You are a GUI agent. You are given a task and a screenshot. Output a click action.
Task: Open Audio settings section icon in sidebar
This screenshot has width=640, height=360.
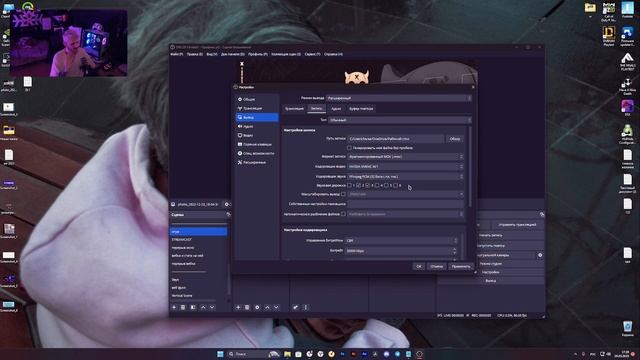click(240, 126)
